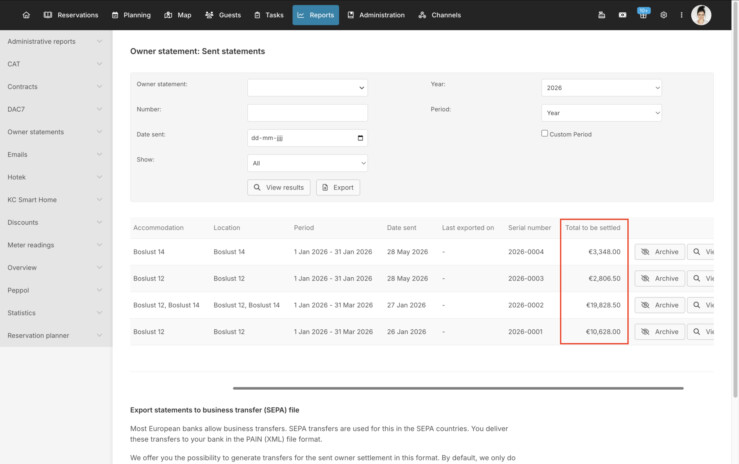The width and height of the screenshot is (739, 464).
Task: Archive statement 2026-0003
Action: [659, 278]
